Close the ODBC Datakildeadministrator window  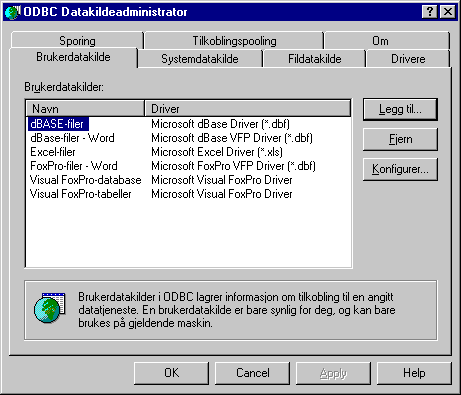coord(448,12)
